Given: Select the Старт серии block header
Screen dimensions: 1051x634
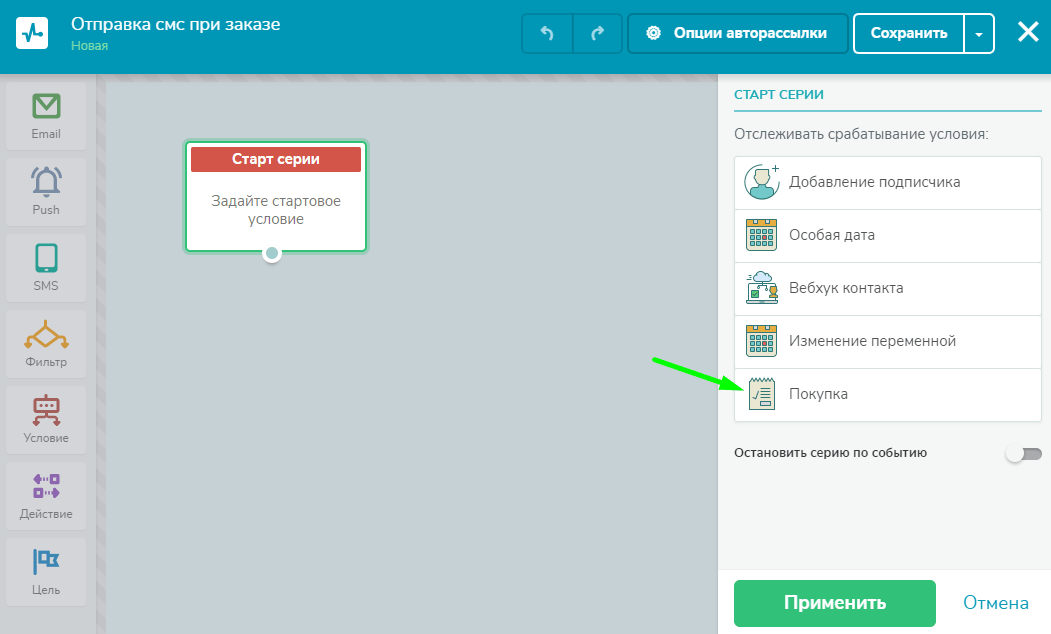Looking at the screenshot, I should [275, 159].
